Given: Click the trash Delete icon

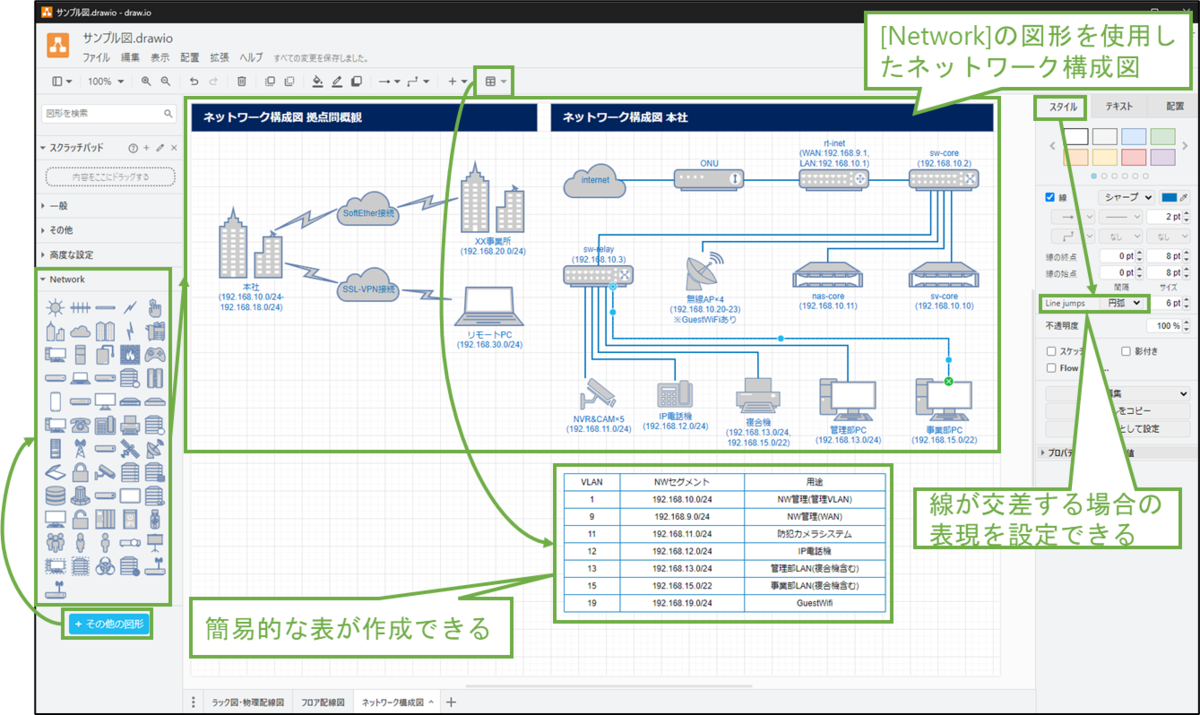Looking at the screenshot, I should coord(241,82).
